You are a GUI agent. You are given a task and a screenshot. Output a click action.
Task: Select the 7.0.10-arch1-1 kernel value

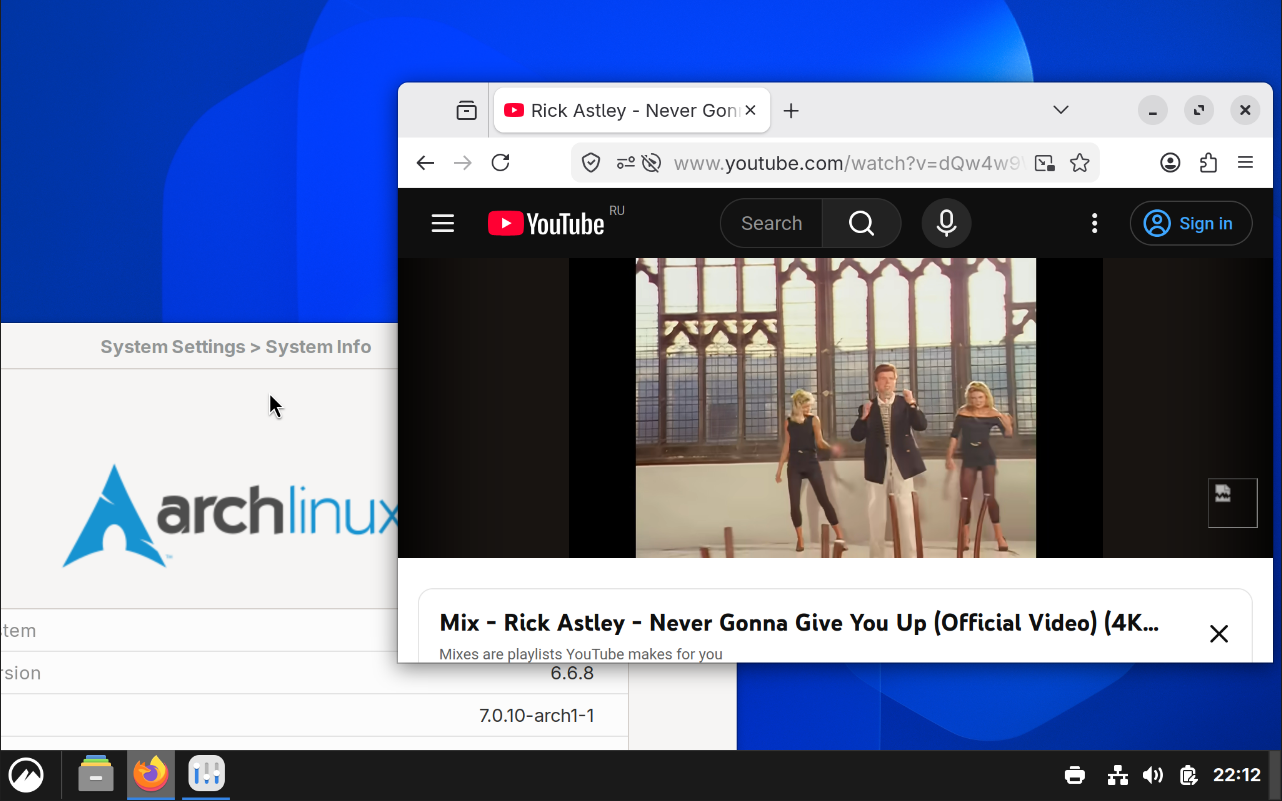pos(537,716)
